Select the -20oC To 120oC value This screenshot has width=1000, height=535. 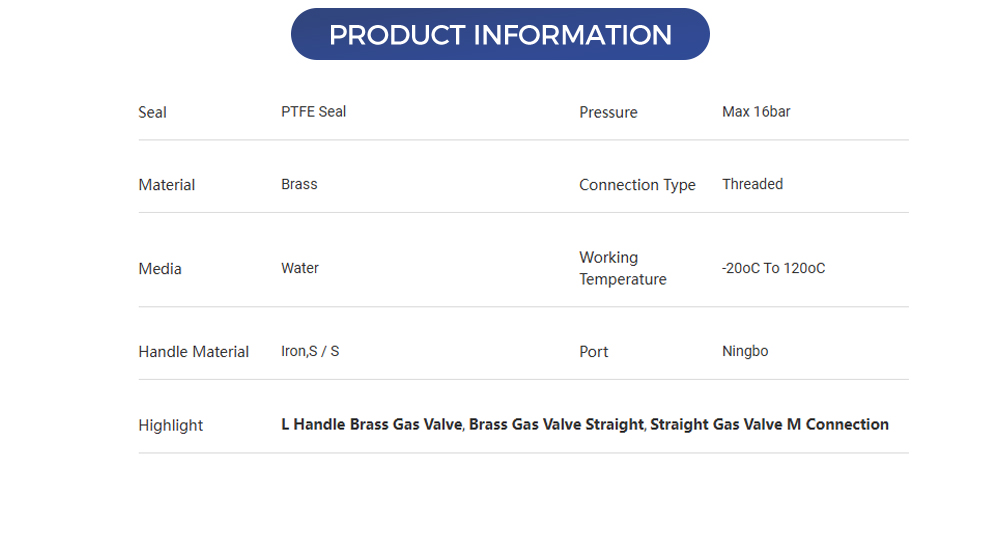[773, 269]
